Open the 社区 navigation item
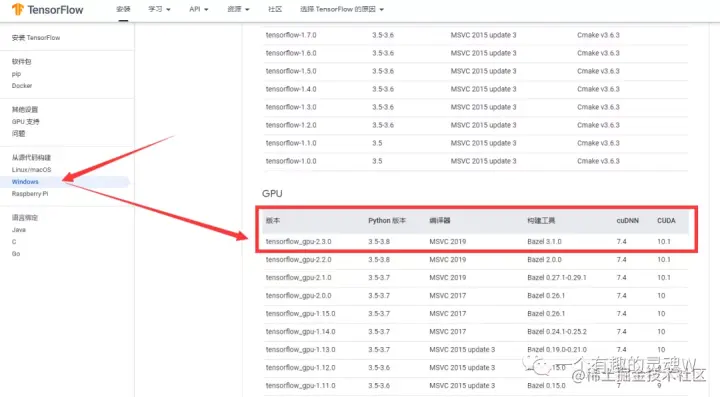This screenshot has height=397, width=720. coord(275,9)
